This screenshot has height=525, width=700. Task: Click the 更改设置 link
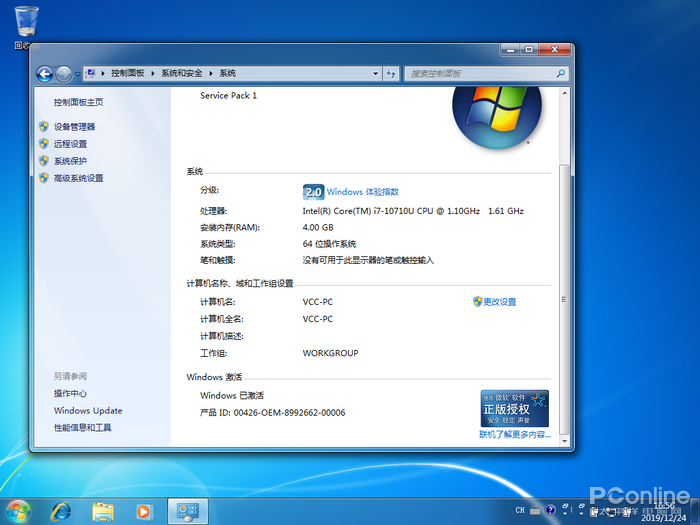coord(499,302)
